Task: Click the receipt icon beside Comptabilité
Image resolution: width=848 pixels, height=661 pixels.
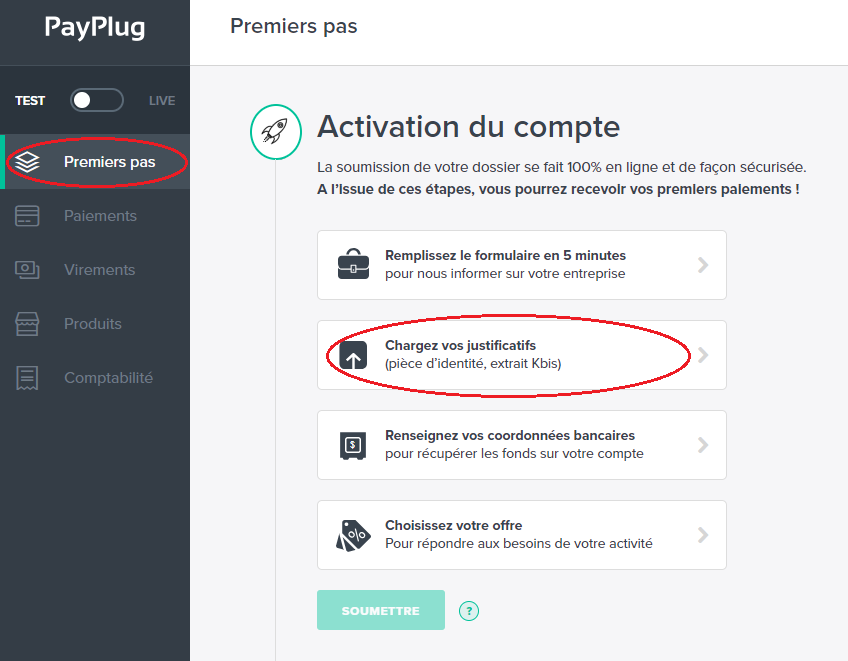Action: click(x=27, y=378)
